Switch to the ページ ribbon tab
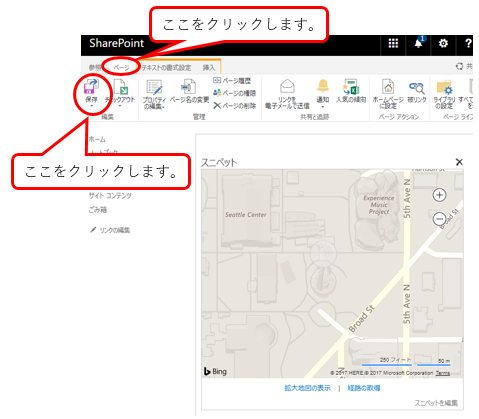The height and width of the screenshot is (419, 479). (122, 68)
